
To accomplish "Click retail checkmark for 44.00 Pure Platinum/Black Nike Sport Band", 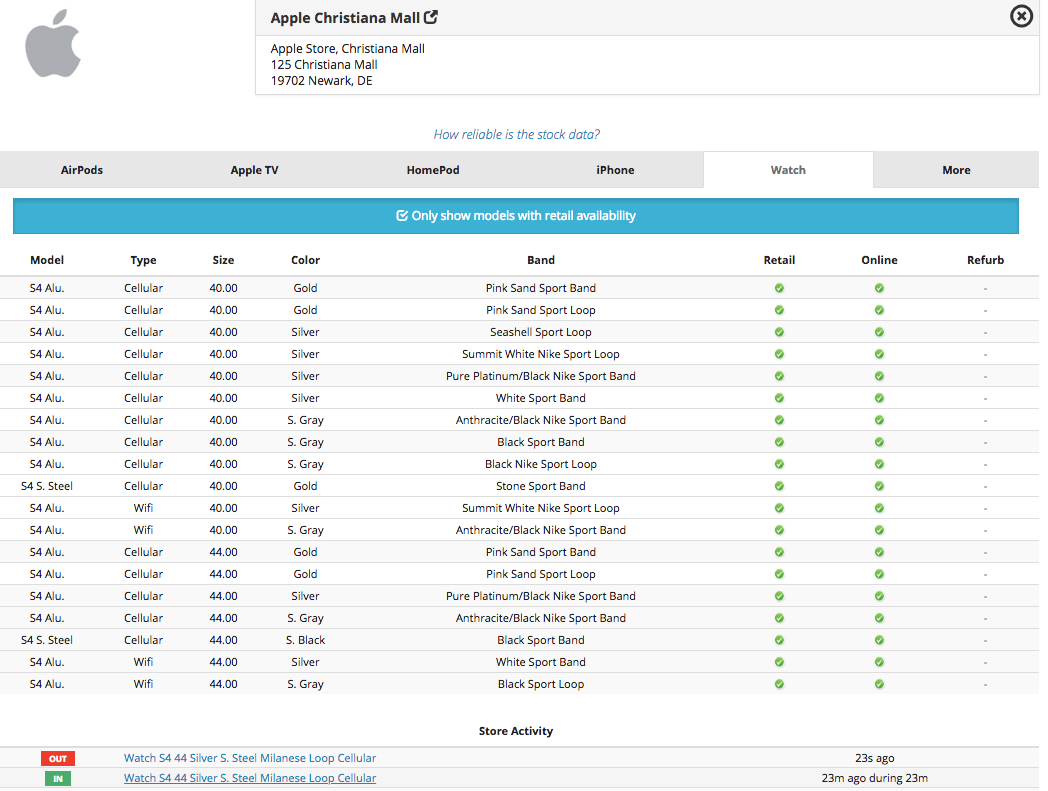I will point(779,596).
